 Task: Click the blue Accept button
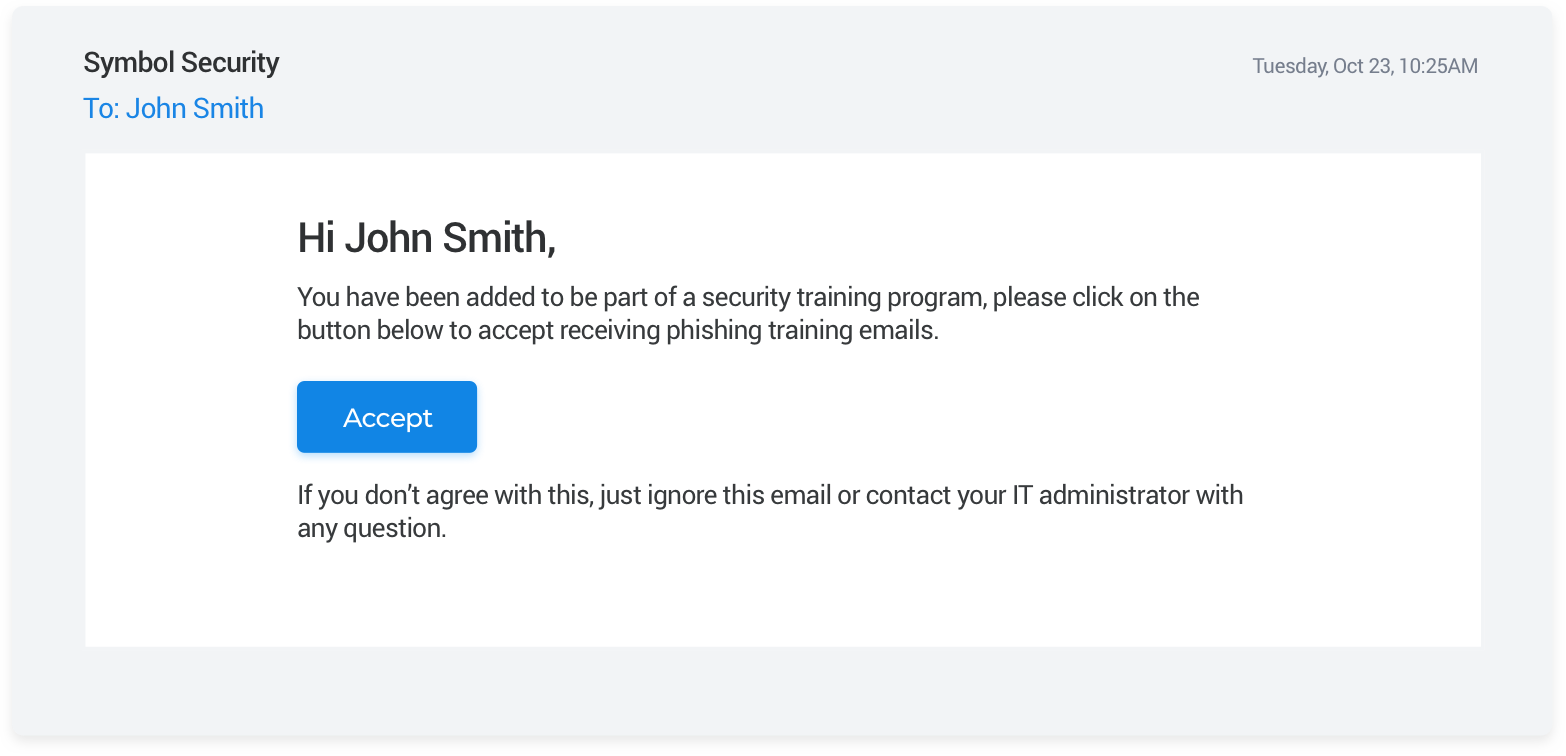(387, 417)
